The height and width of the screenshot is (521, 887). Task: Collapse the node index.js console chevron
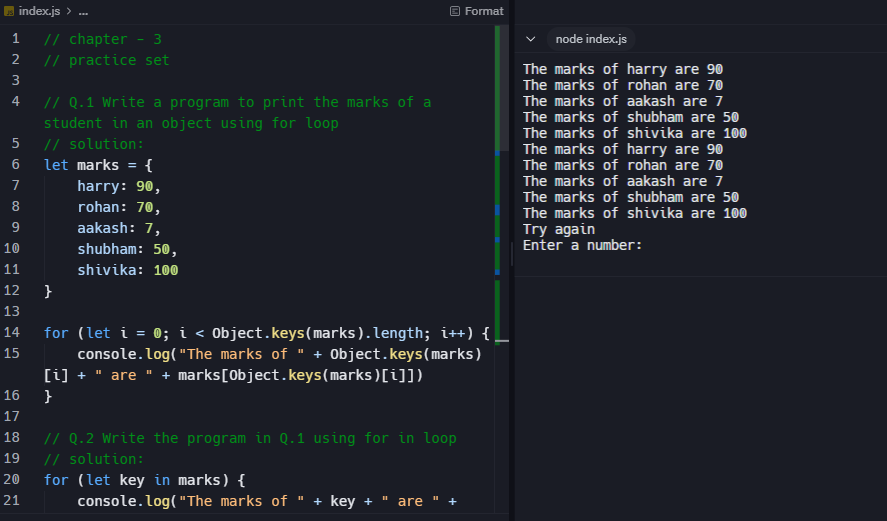530,39
